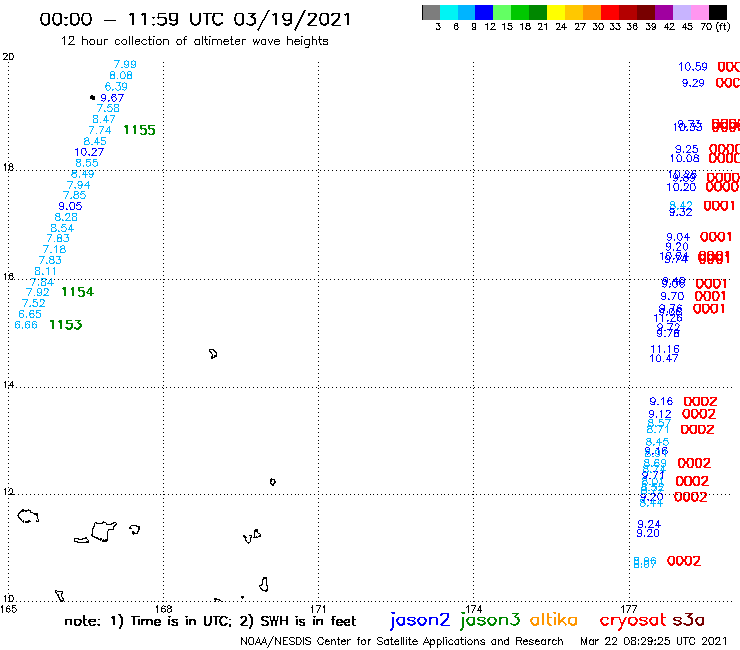
Task: Click the green time label 1154
Action: click(77, 292)
